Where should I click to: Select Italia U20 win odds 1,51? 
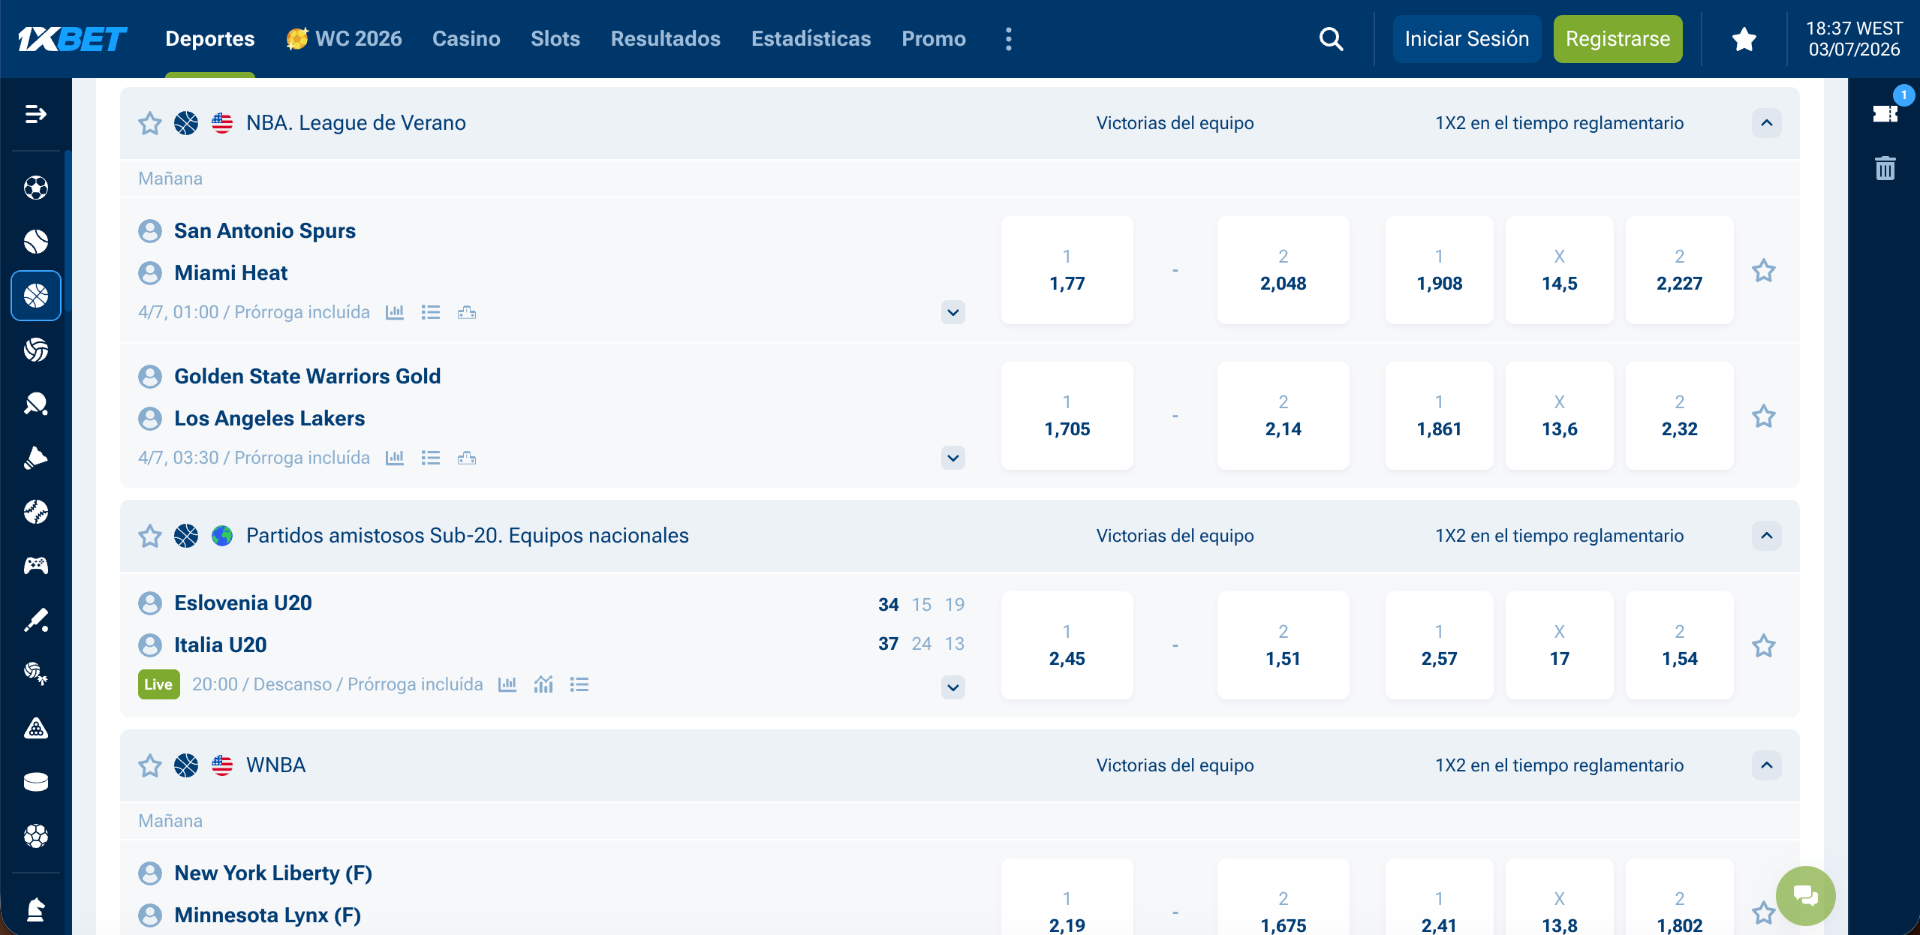[1283, 645]
